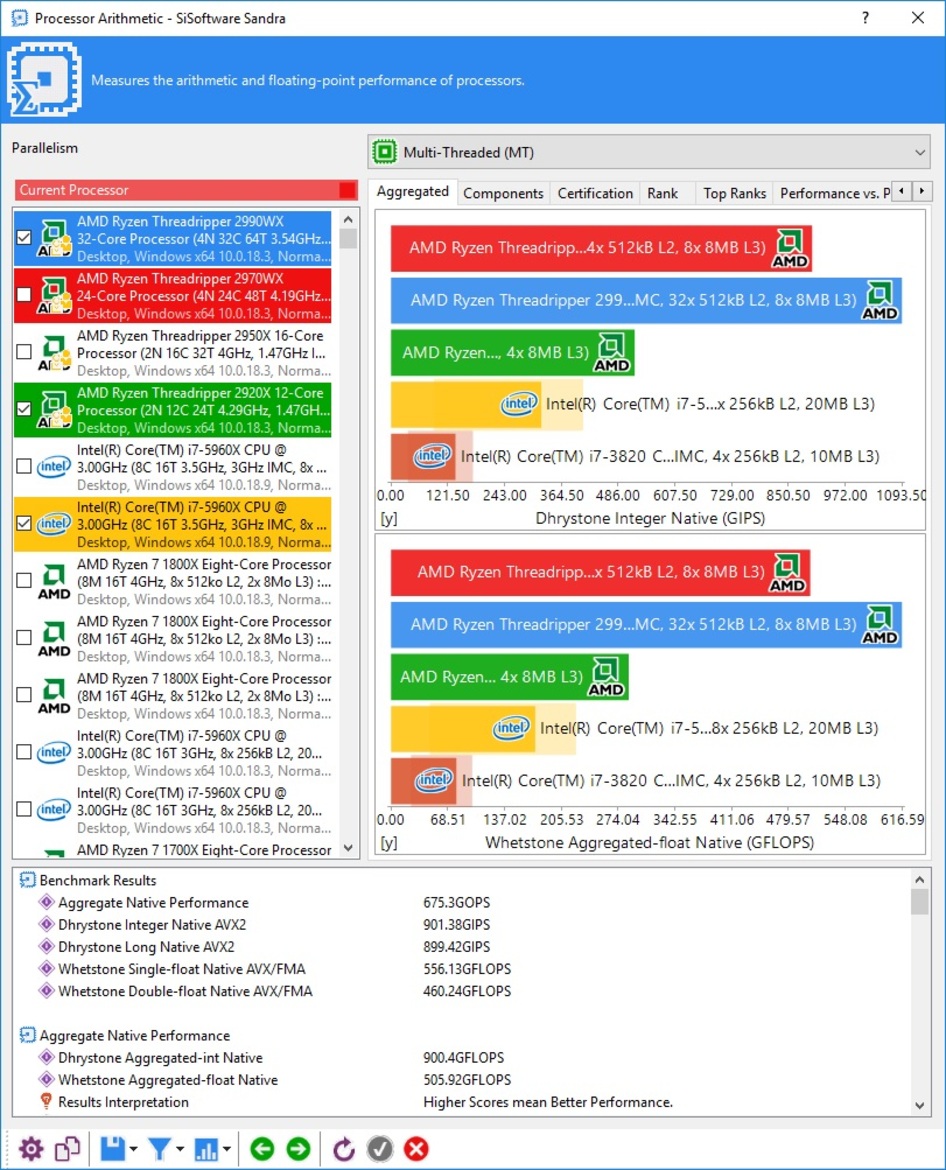Viewport: 946px width, 1170px height.
Task: Check the Threadripper 2970WX checkbox
Action: pyautogui.click(x=24, y=295)
